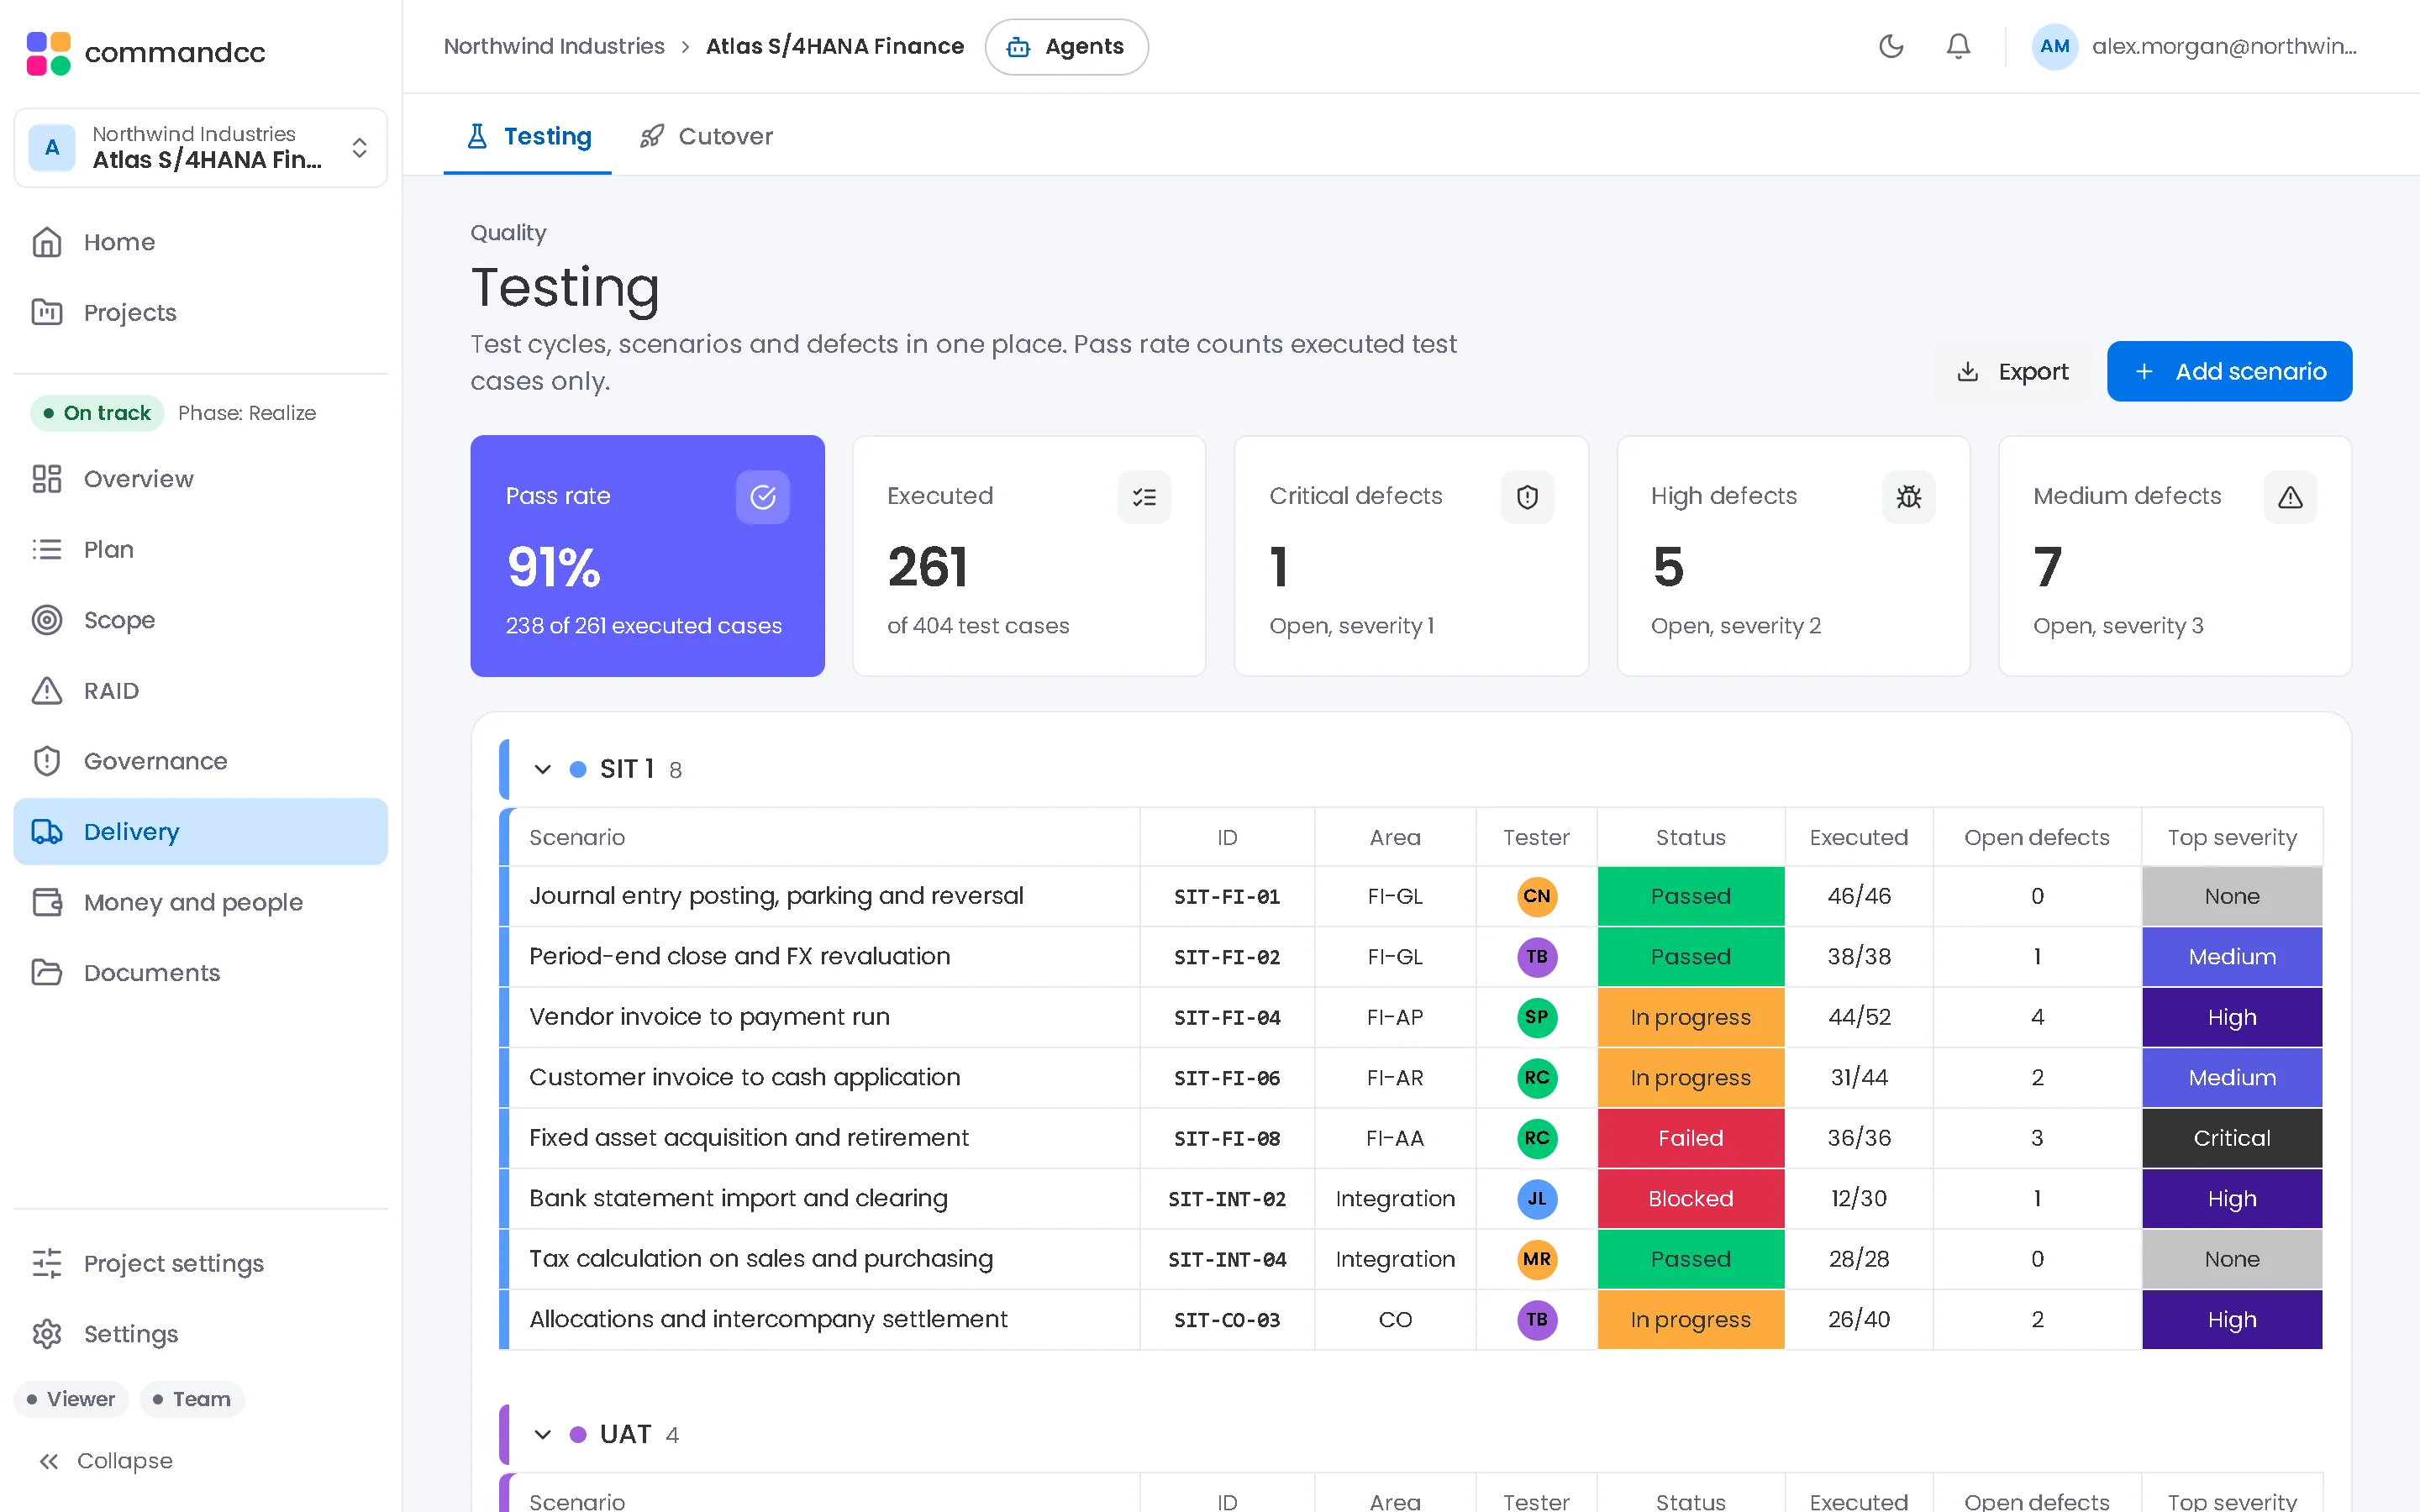Click the High defects bug icon
This screenshot has width=2420, height=1512.
click(x=1908, y=497)
